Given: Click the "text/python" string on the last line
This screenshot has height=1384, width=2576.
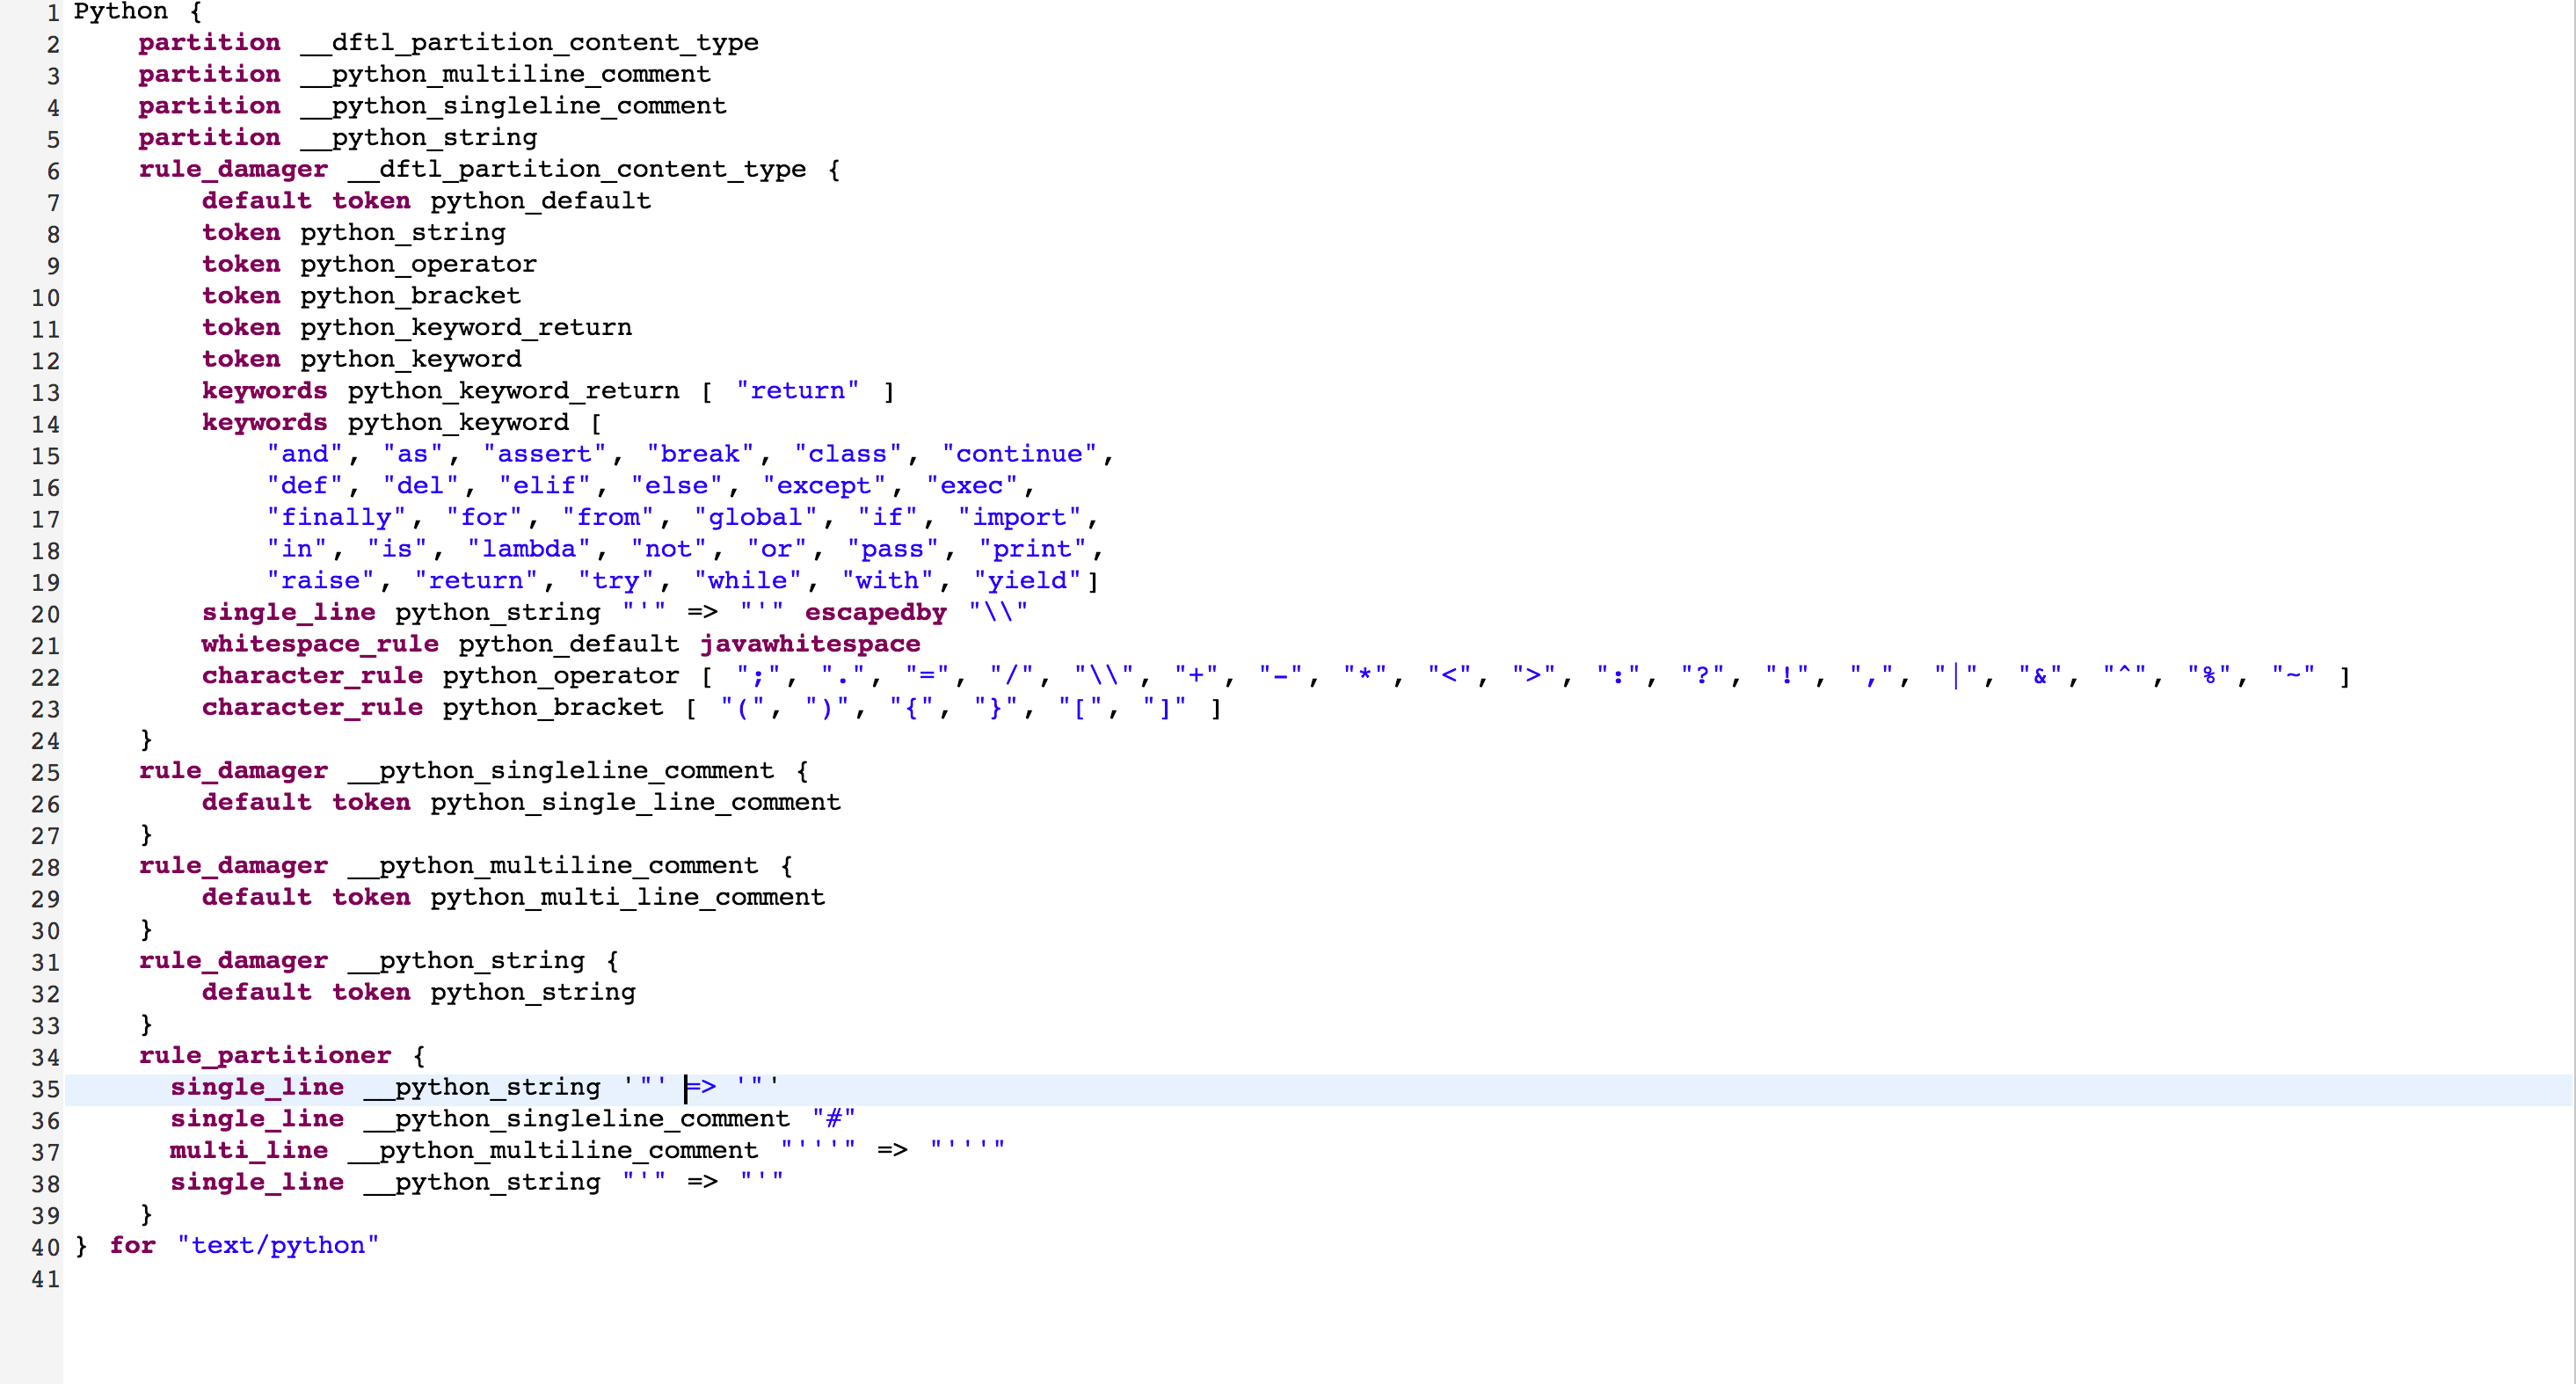Looking at the screenshot, I should (x=278, y=1245).
